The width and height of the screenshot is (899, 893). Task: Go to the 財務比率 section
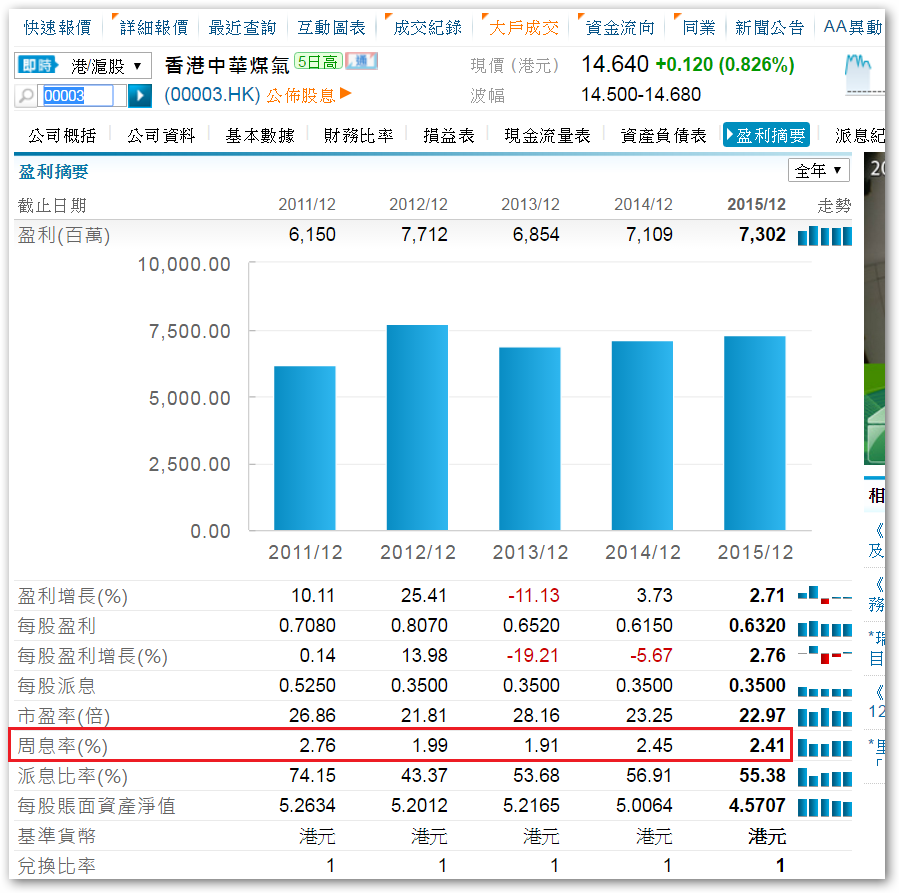pos(358,135)
